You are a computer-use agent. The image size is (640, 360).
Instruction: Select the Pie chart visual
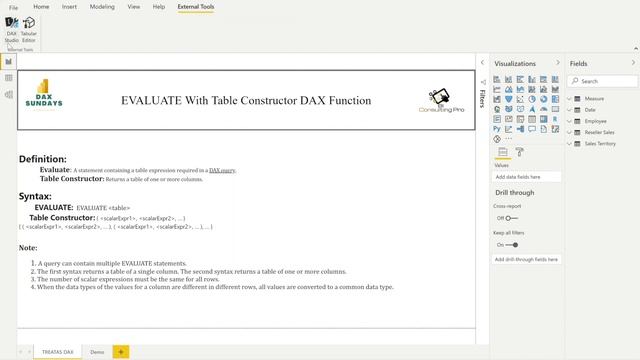pyautogui.click(x=532, y=99)
